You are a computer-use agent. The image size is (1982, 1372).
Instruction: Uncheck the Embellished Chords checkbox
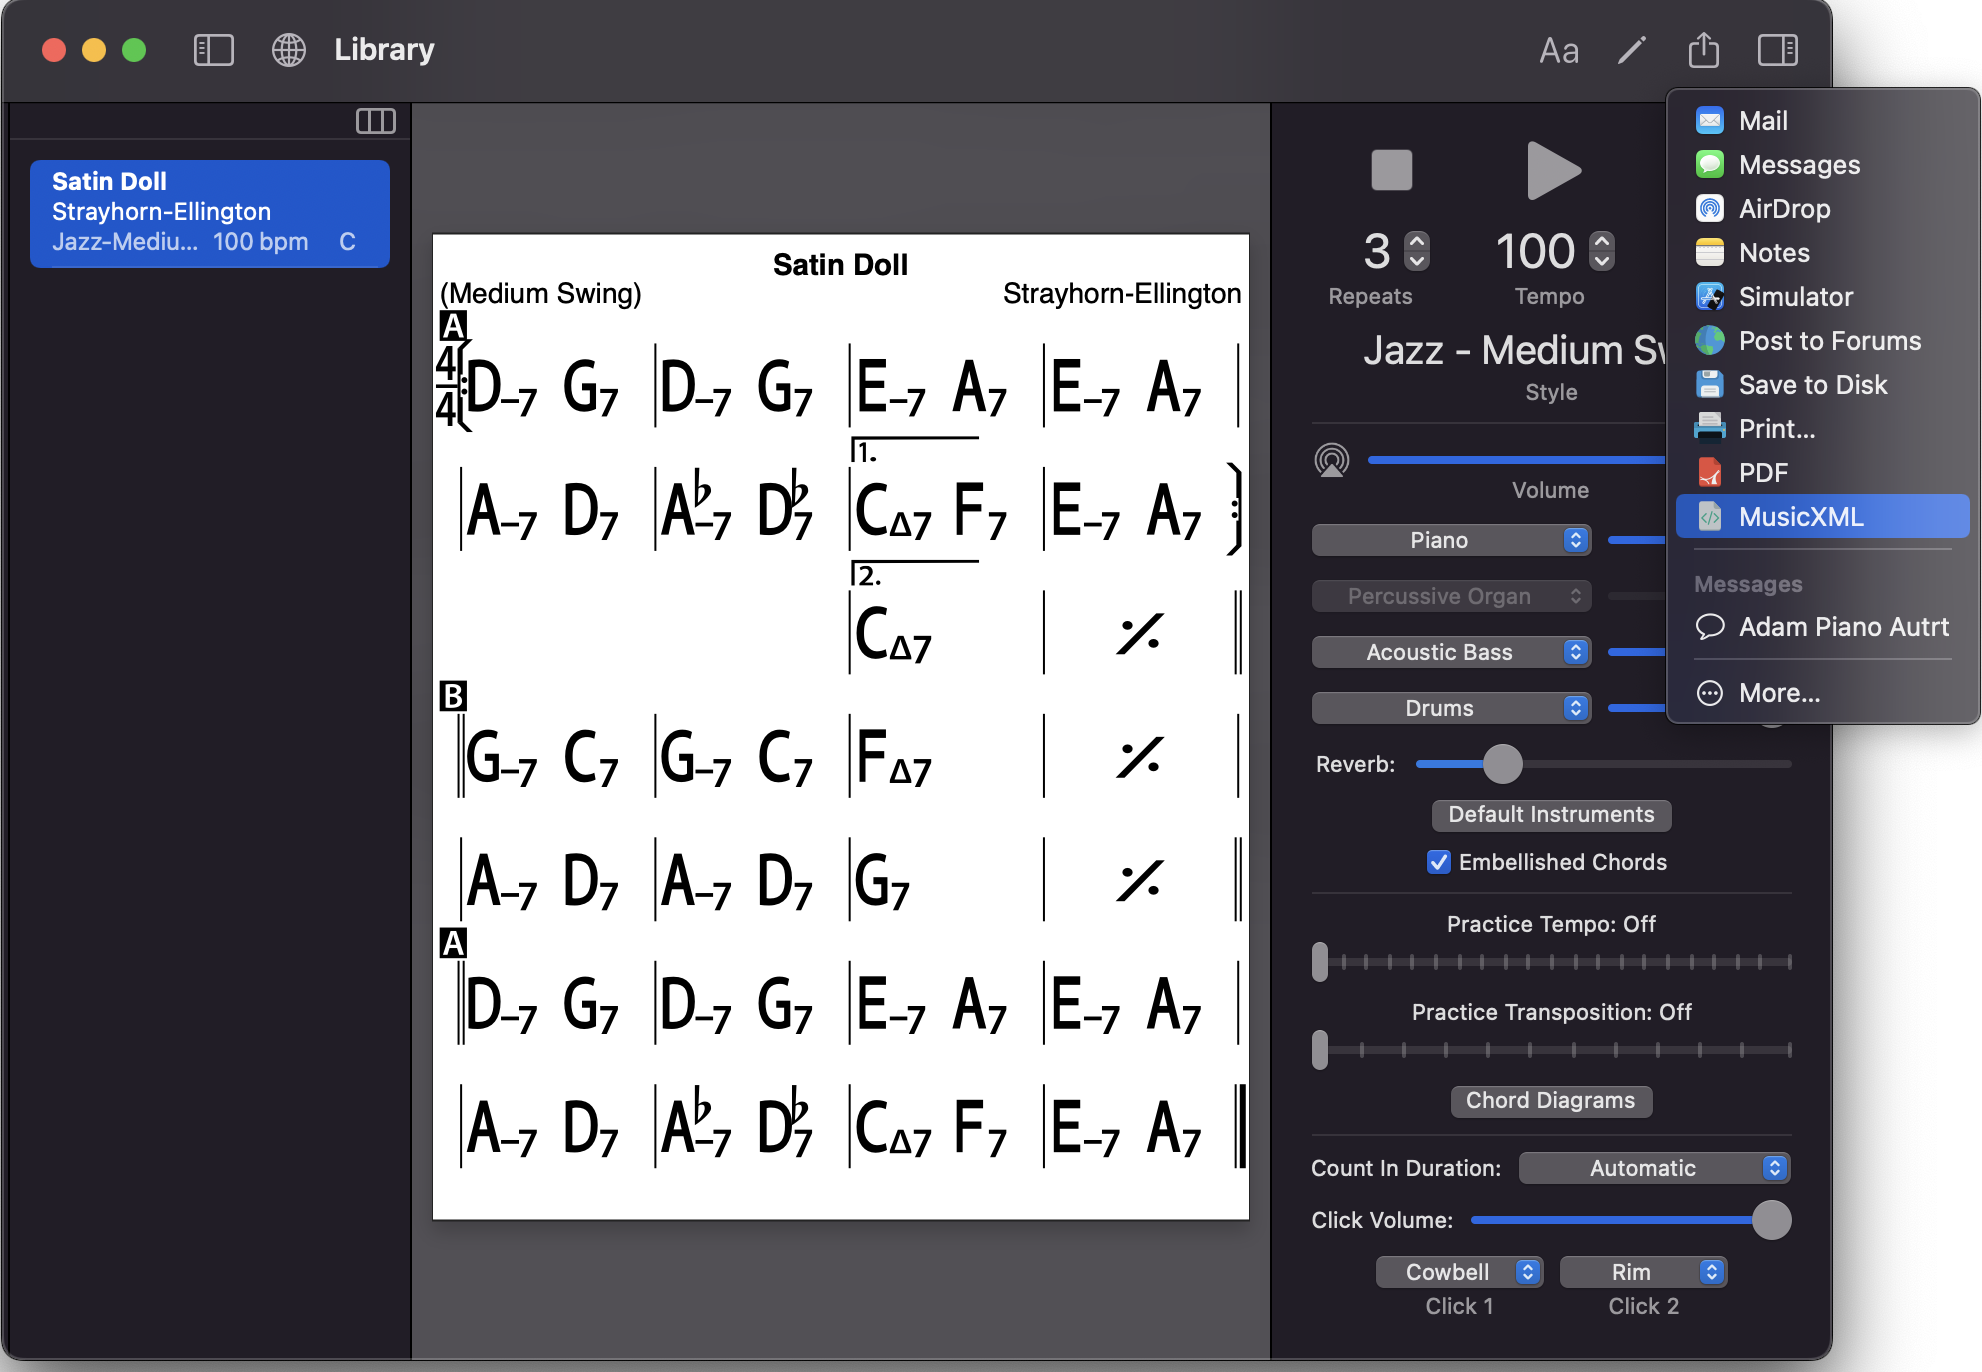(x=1438, y=862)
